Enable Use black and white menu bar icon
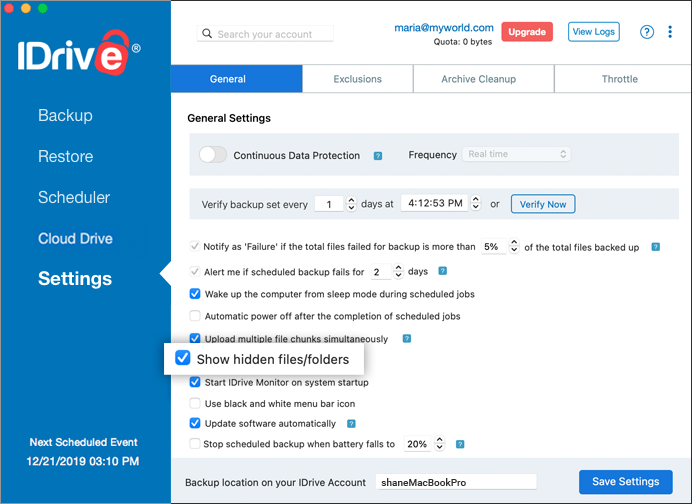The height and width of the screenshot is (504, 692). 195,403
